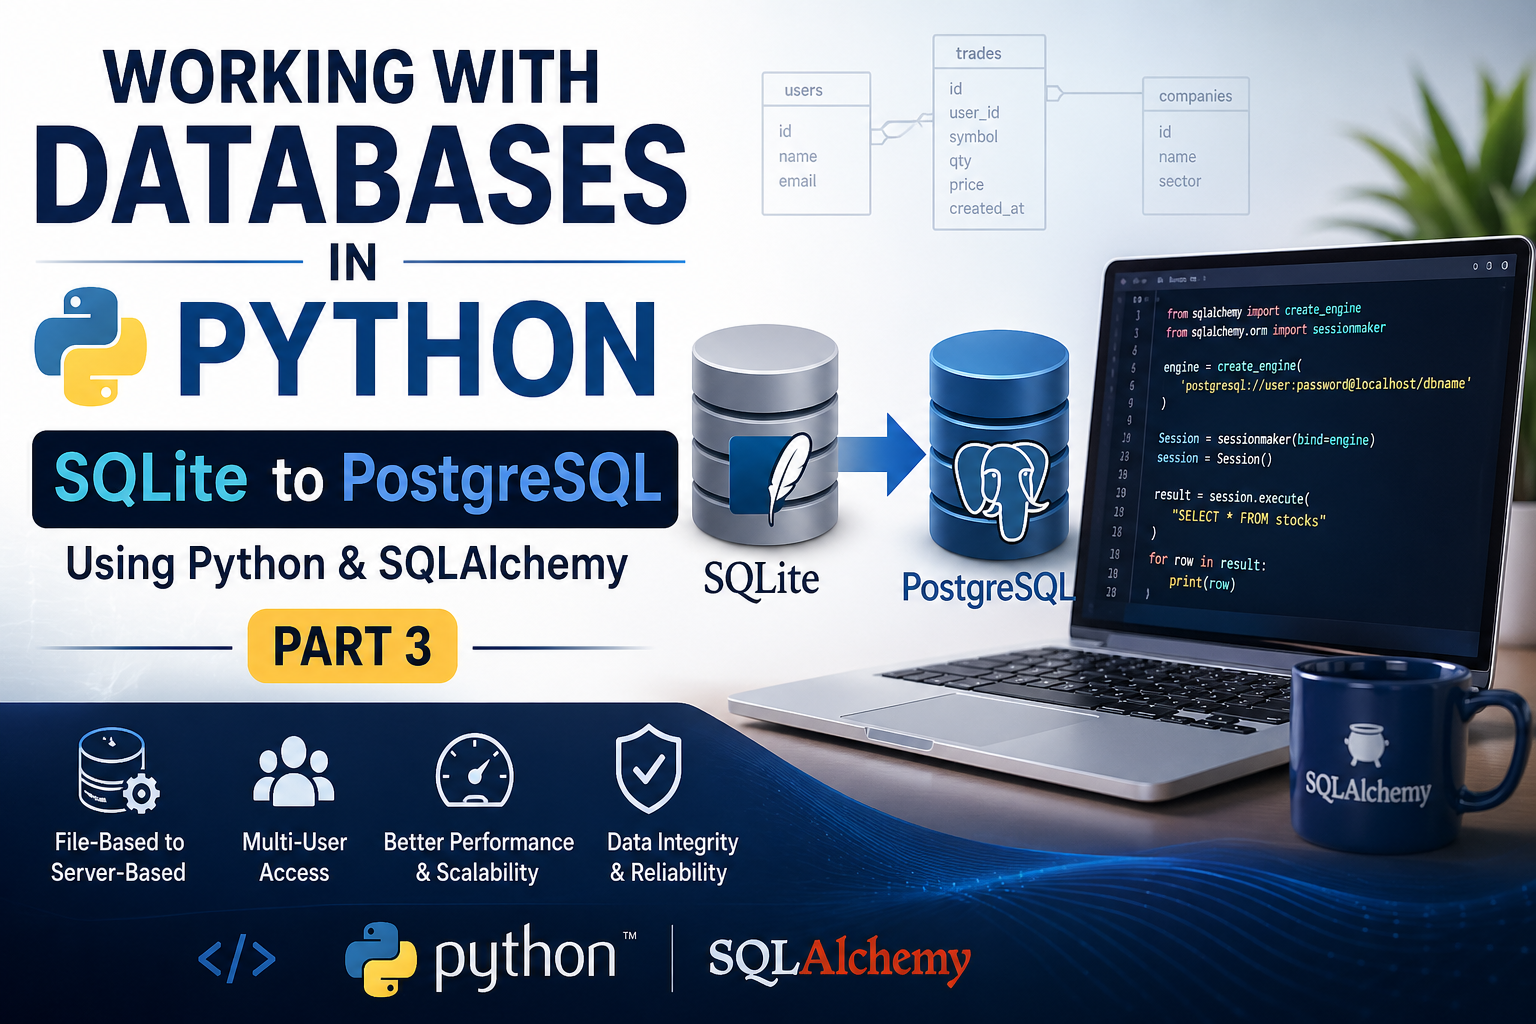Select the price field in trades table

pos(966,185)
